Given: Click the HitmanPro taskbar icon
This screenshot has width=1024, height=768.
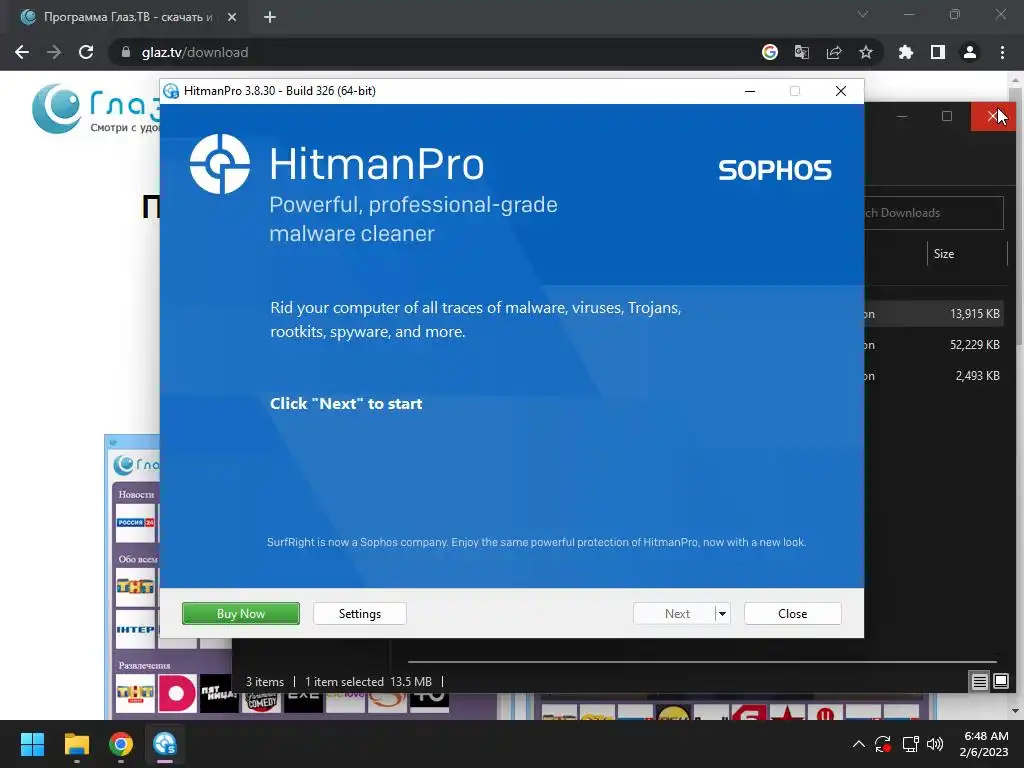Looking at the screenshot, I should [x=165, y=744].
